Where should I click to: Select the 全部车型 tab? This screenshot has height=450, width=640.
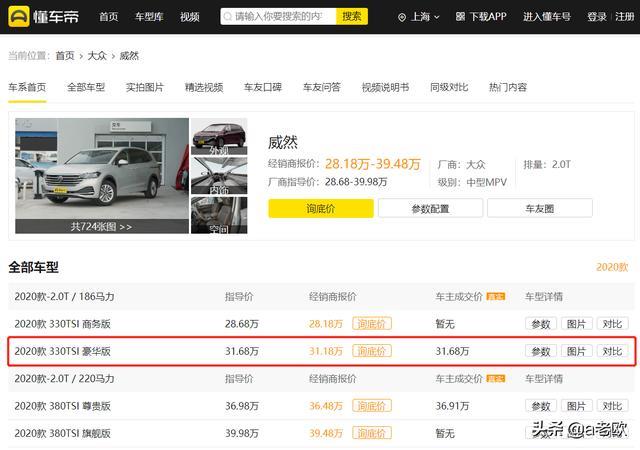click(86, 87)
